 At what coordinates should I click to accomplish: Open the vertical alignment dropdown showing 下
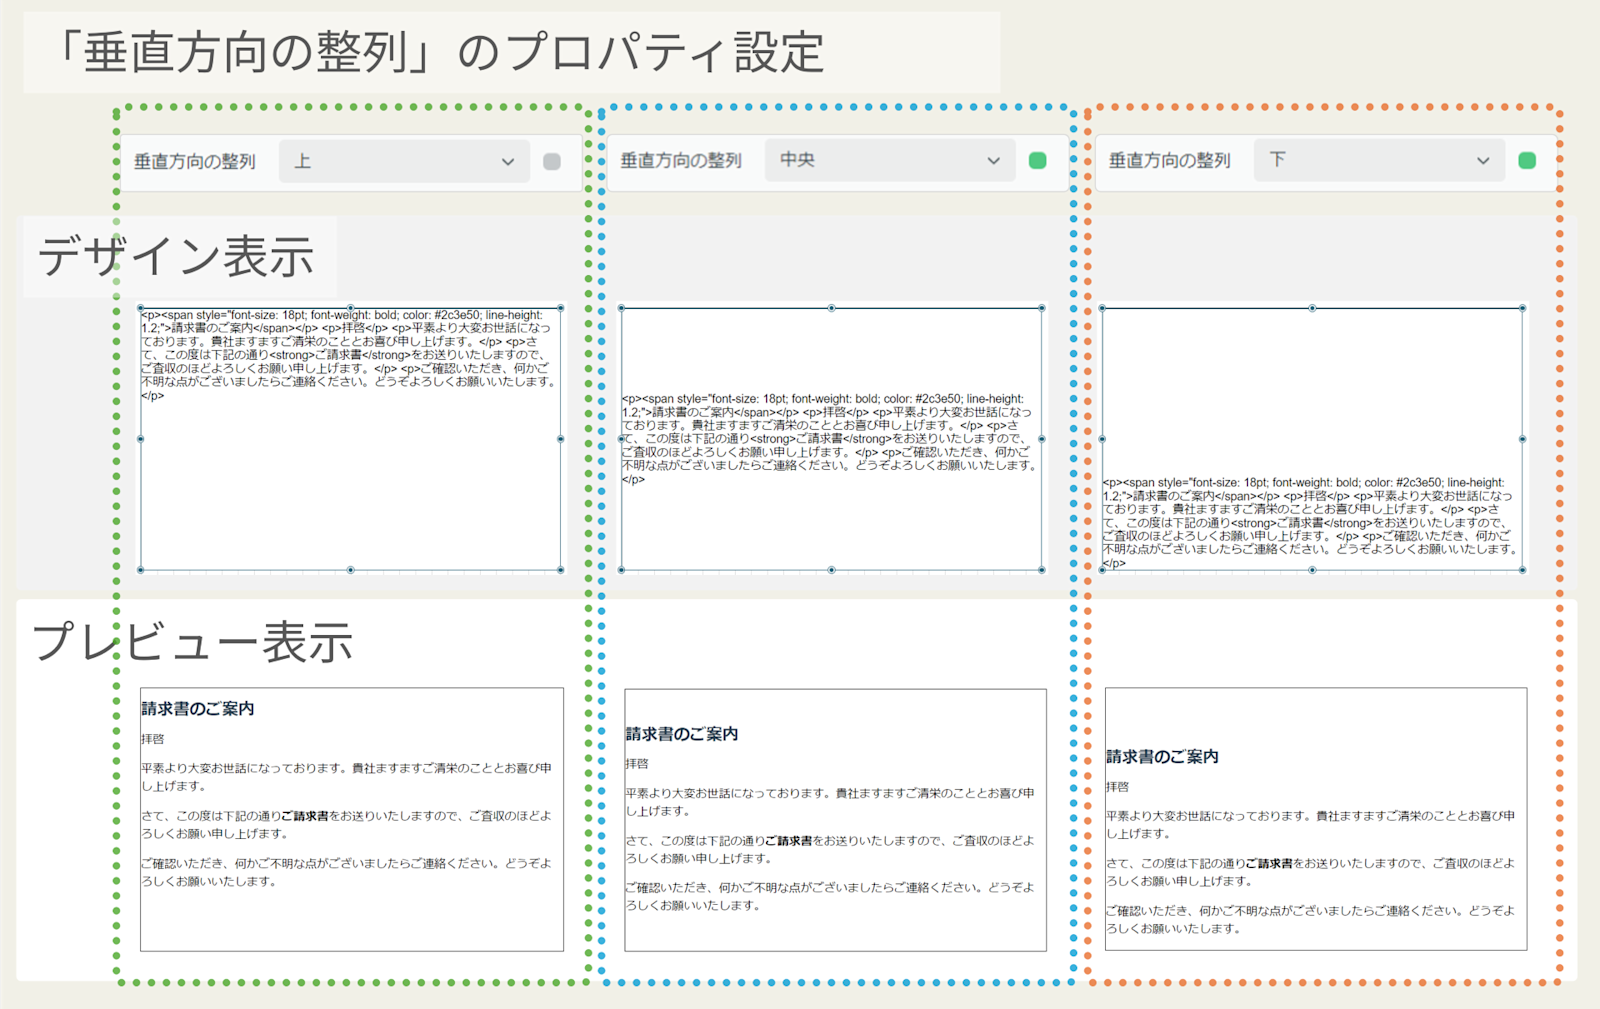point(1379,160)
